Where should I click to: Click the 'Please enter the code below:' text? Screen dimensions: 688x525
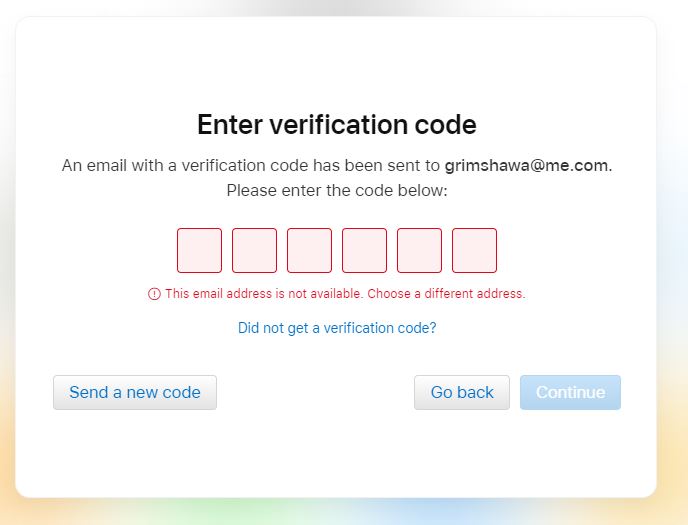click(337, 190)
